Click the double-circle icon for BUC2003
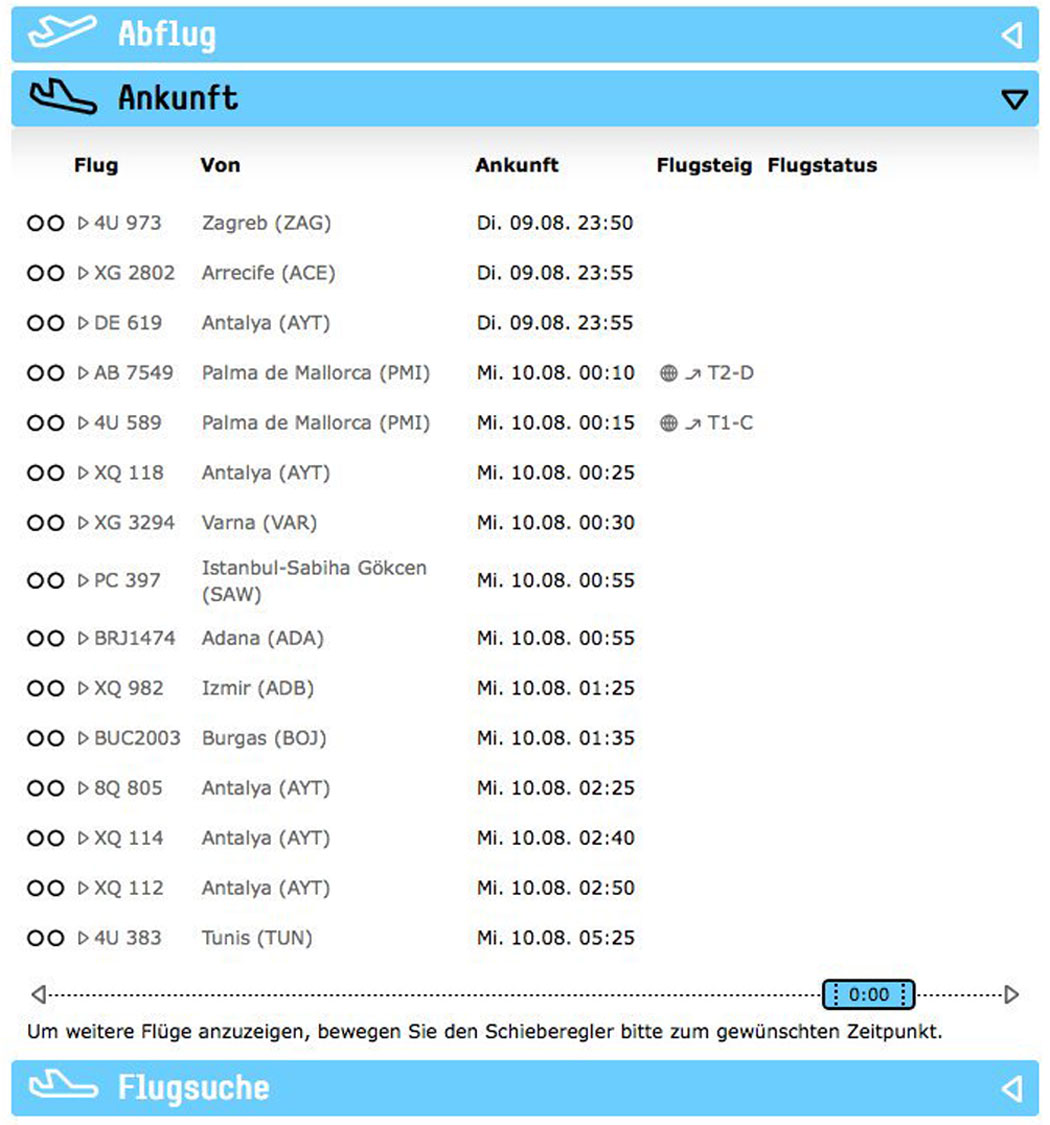Screen dimensions: 1050x1125 click(45, 738)
